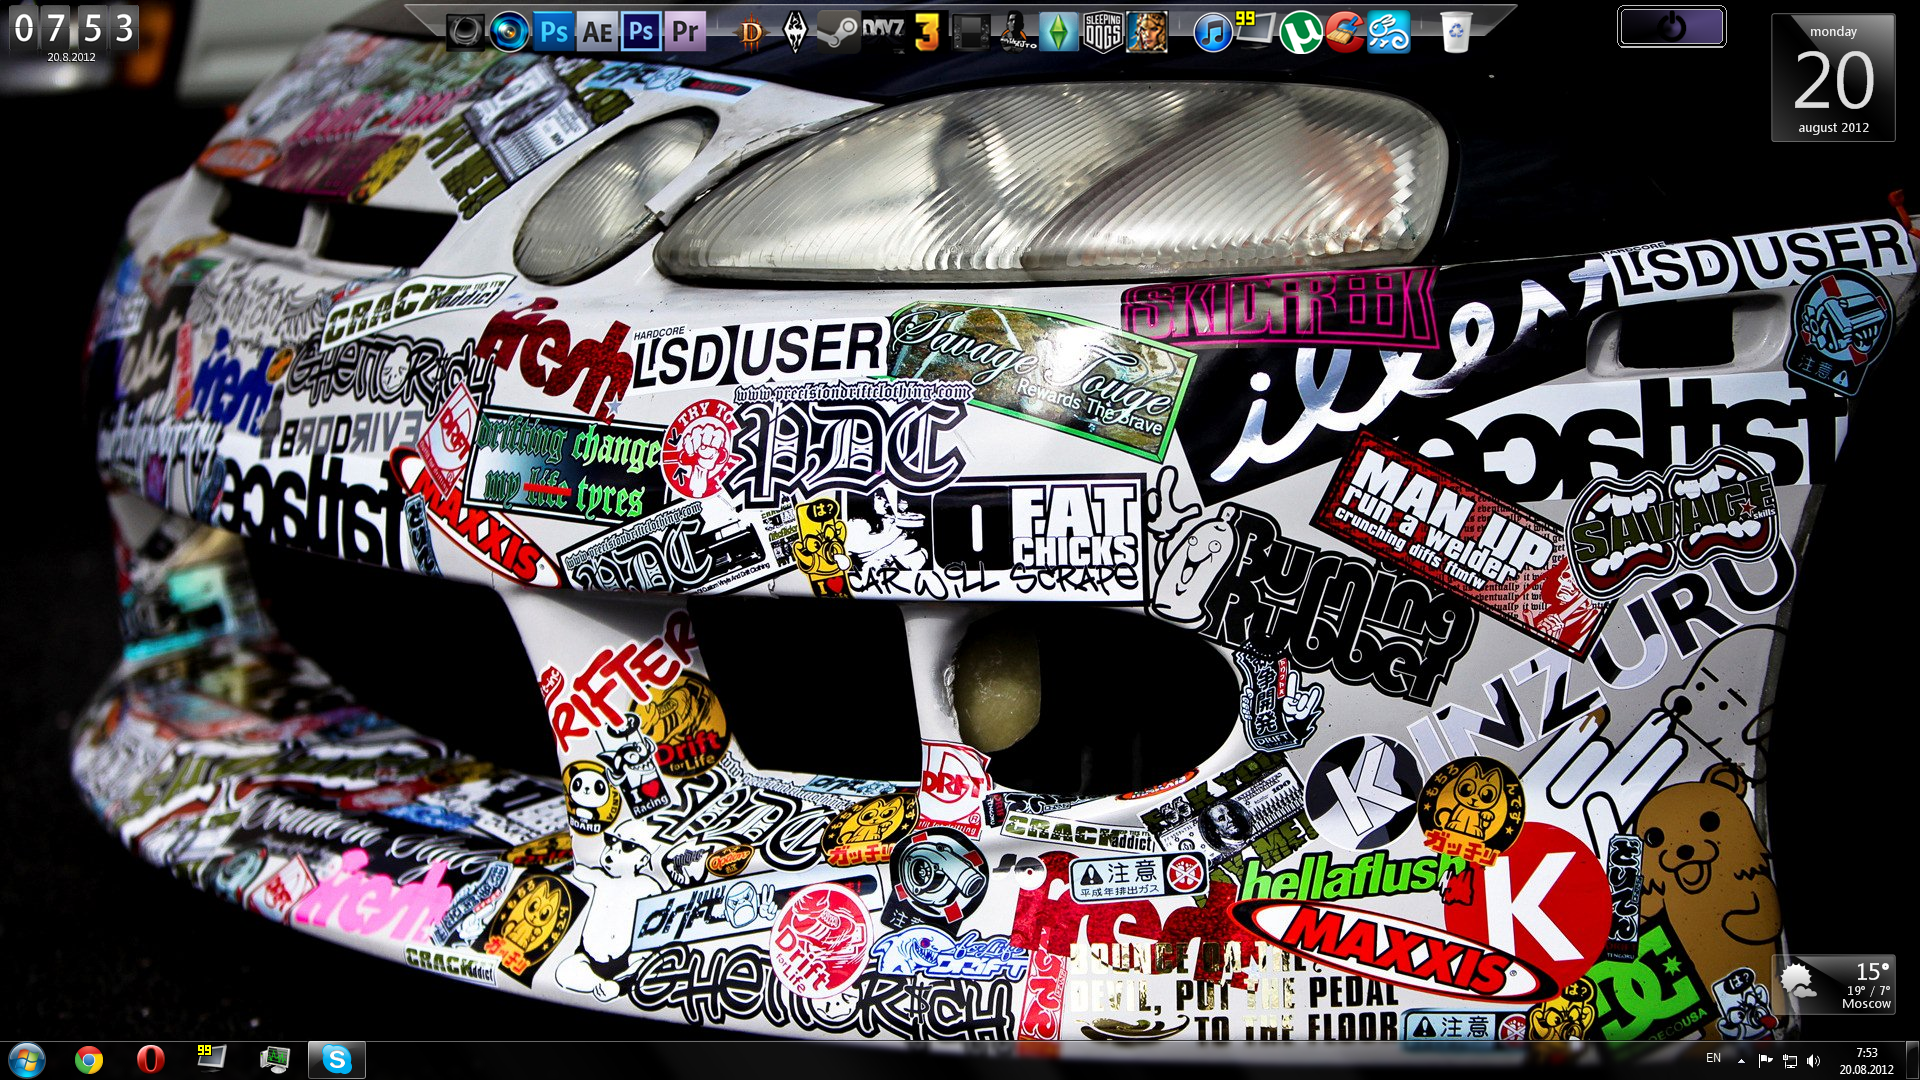This screenshot has width=1920, height=1080.
Task: Click the flip clock widget showing 07 53
Action: (72, 35)
